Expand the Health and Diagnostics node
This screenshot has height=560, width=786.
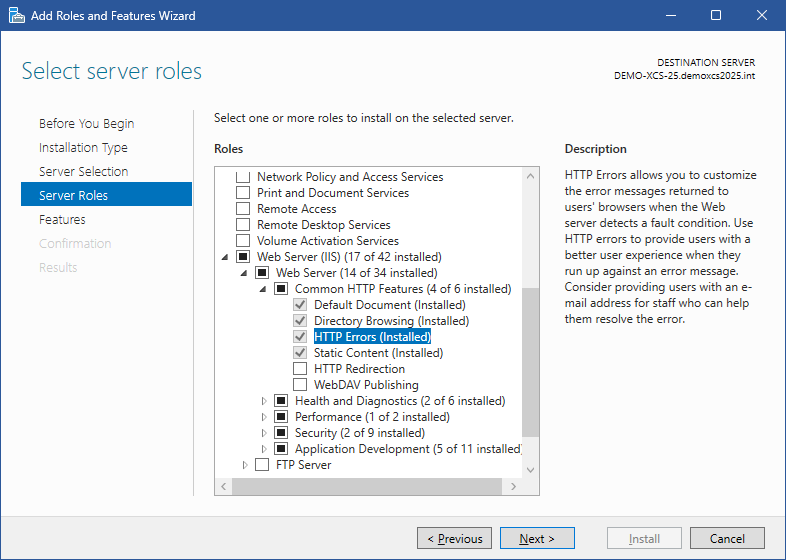click(x=264, y=401)
